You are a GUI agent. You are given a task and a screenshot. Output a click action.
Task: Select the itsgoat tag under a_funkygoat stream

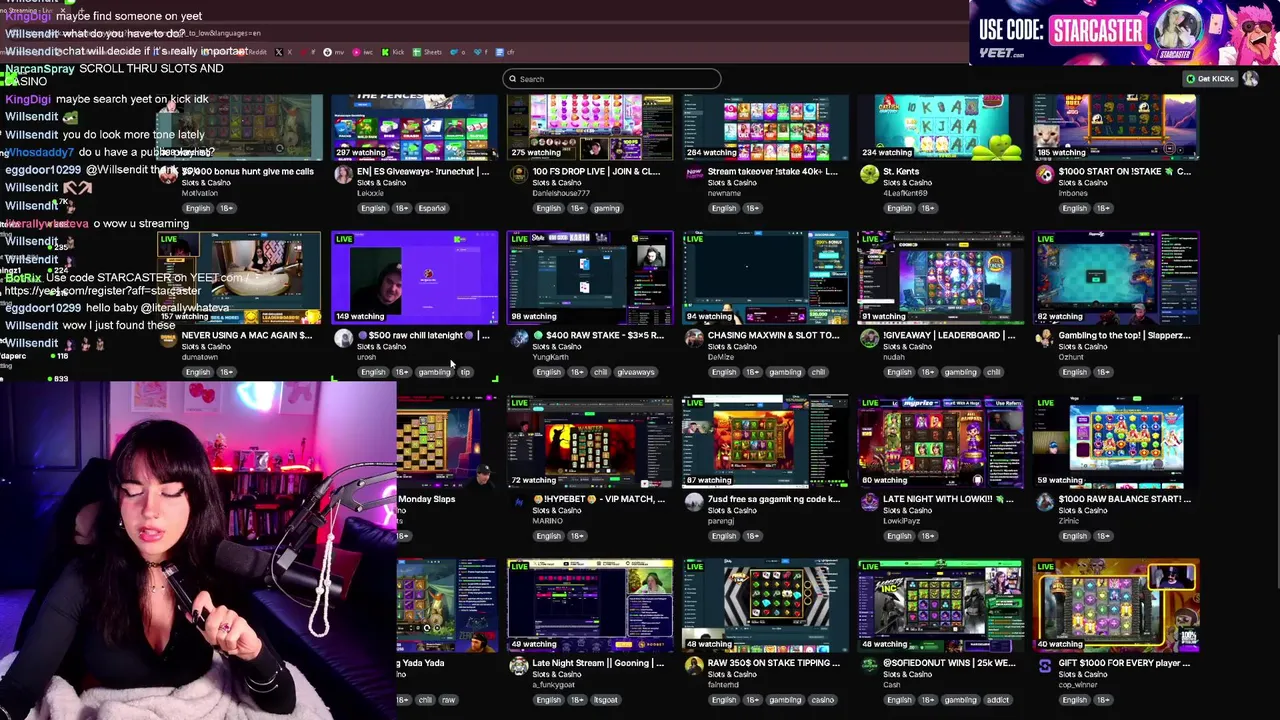(606, 700)
